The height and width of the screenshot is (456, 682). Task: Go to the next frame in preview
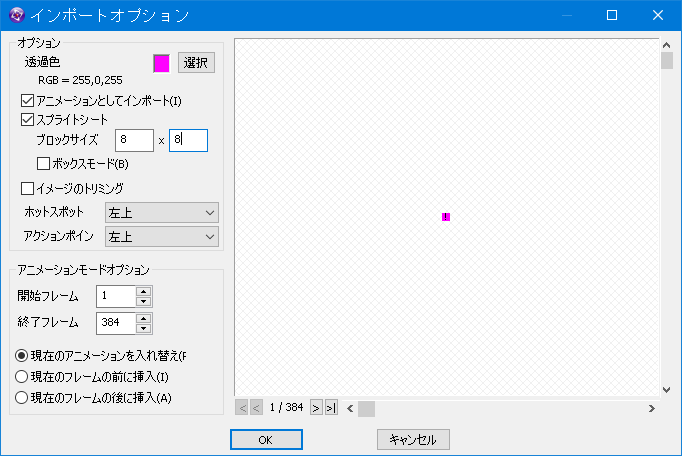coord(316,408)
